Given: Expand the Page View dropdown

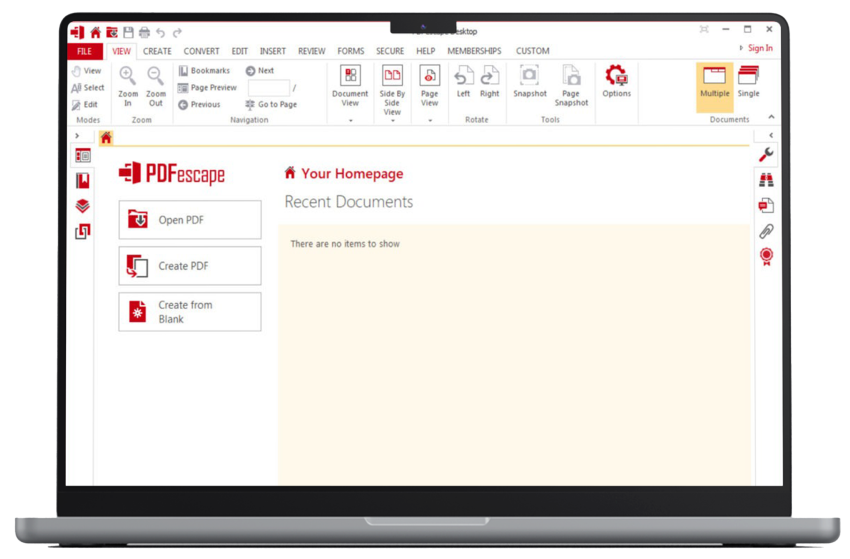Looking at the screenshot, I should tap(429, 120).
